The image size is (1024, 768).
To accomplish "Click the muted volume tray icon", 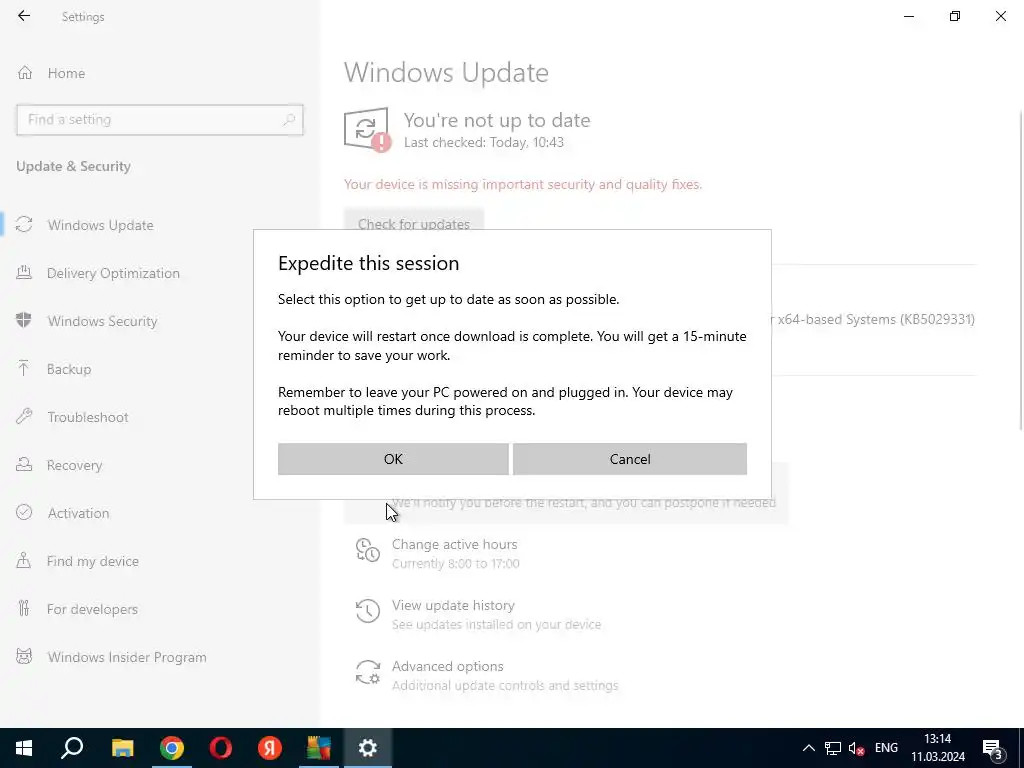I will tap(856, 749).
